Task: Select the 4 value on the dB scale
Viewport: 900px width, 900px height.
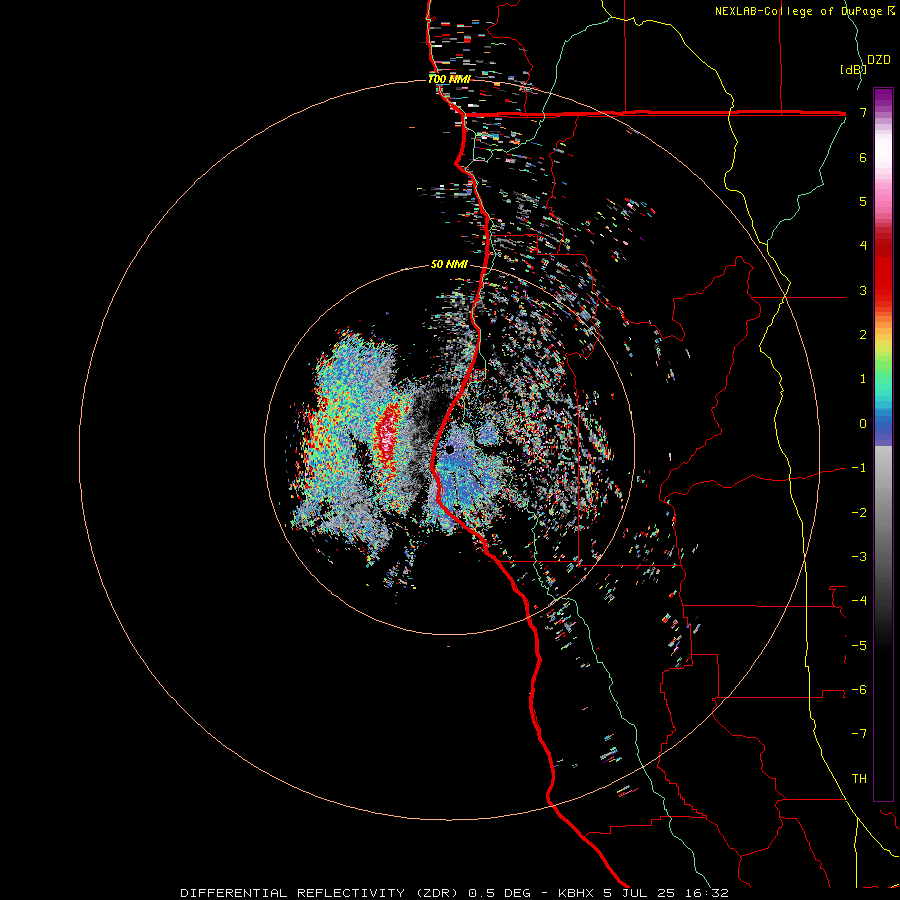Action: pyautogui.click(x=863, y=246)
